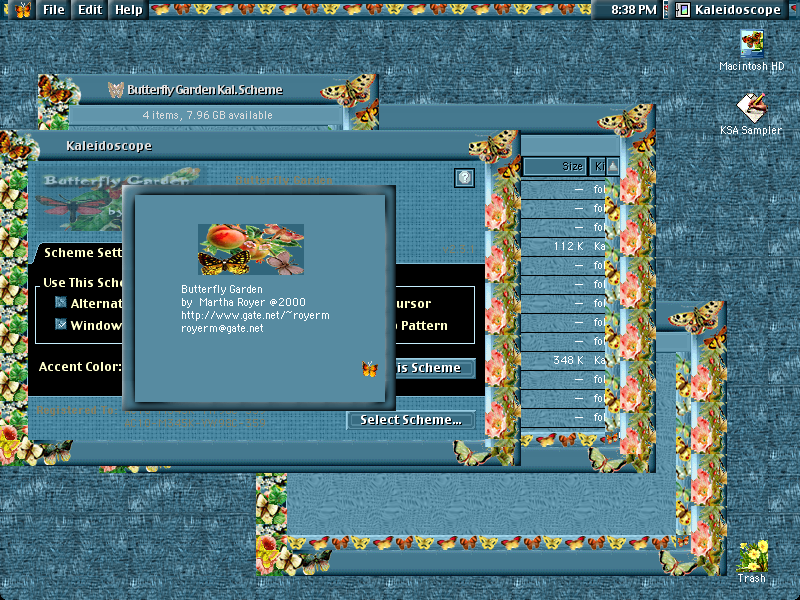
Task: Open the butterfly Apple menu
Action: (x=22, y=9)
